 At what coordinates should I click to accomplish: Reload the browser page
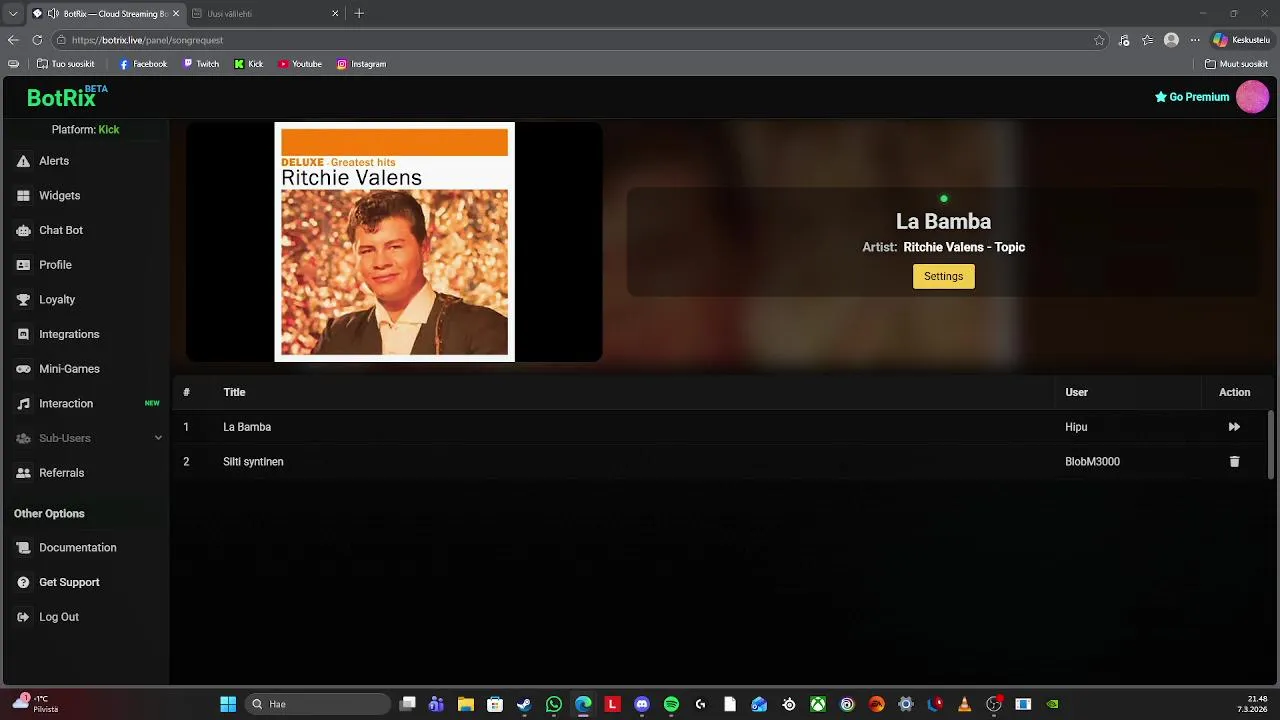pyautogui.click(x=37, y=40)
